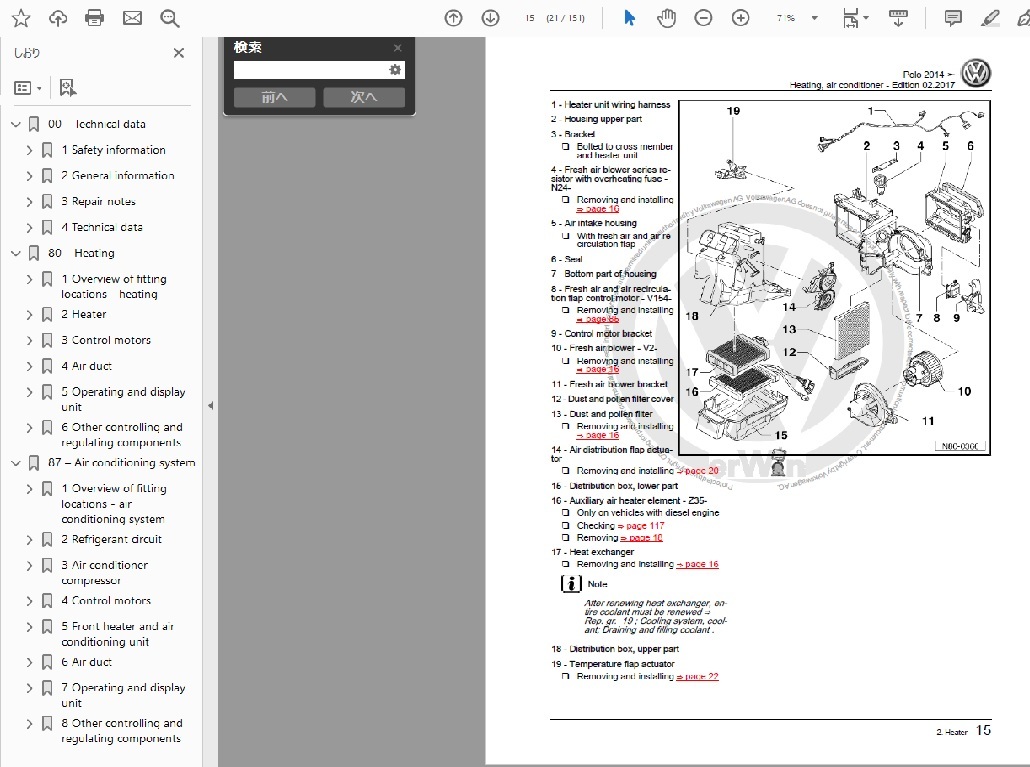The image size is (1030, 767).
Task: Follow the Checking page 117 link
Action: coord(641,526)
